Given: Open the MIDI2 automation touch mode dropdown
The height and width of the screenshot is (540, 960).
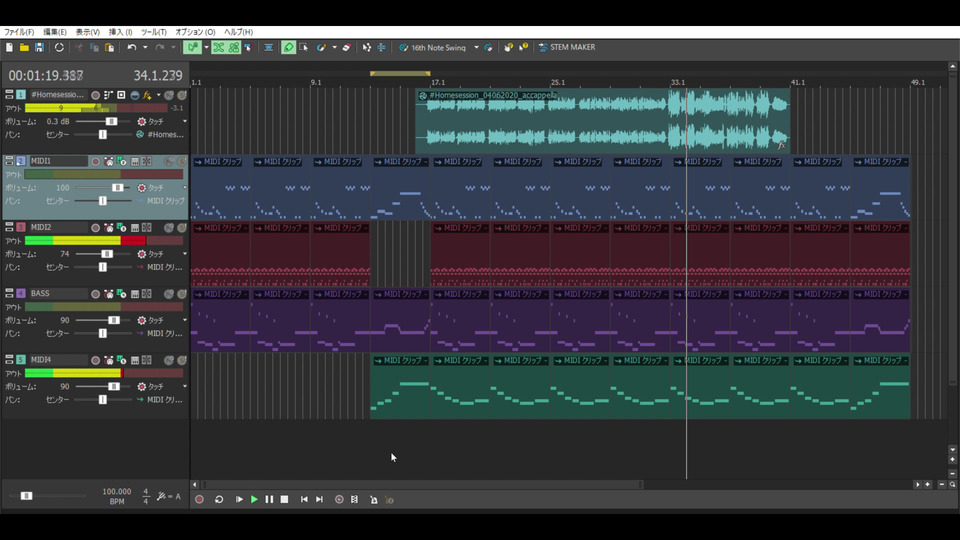Looking at the screenshot, I should (184, 254).
